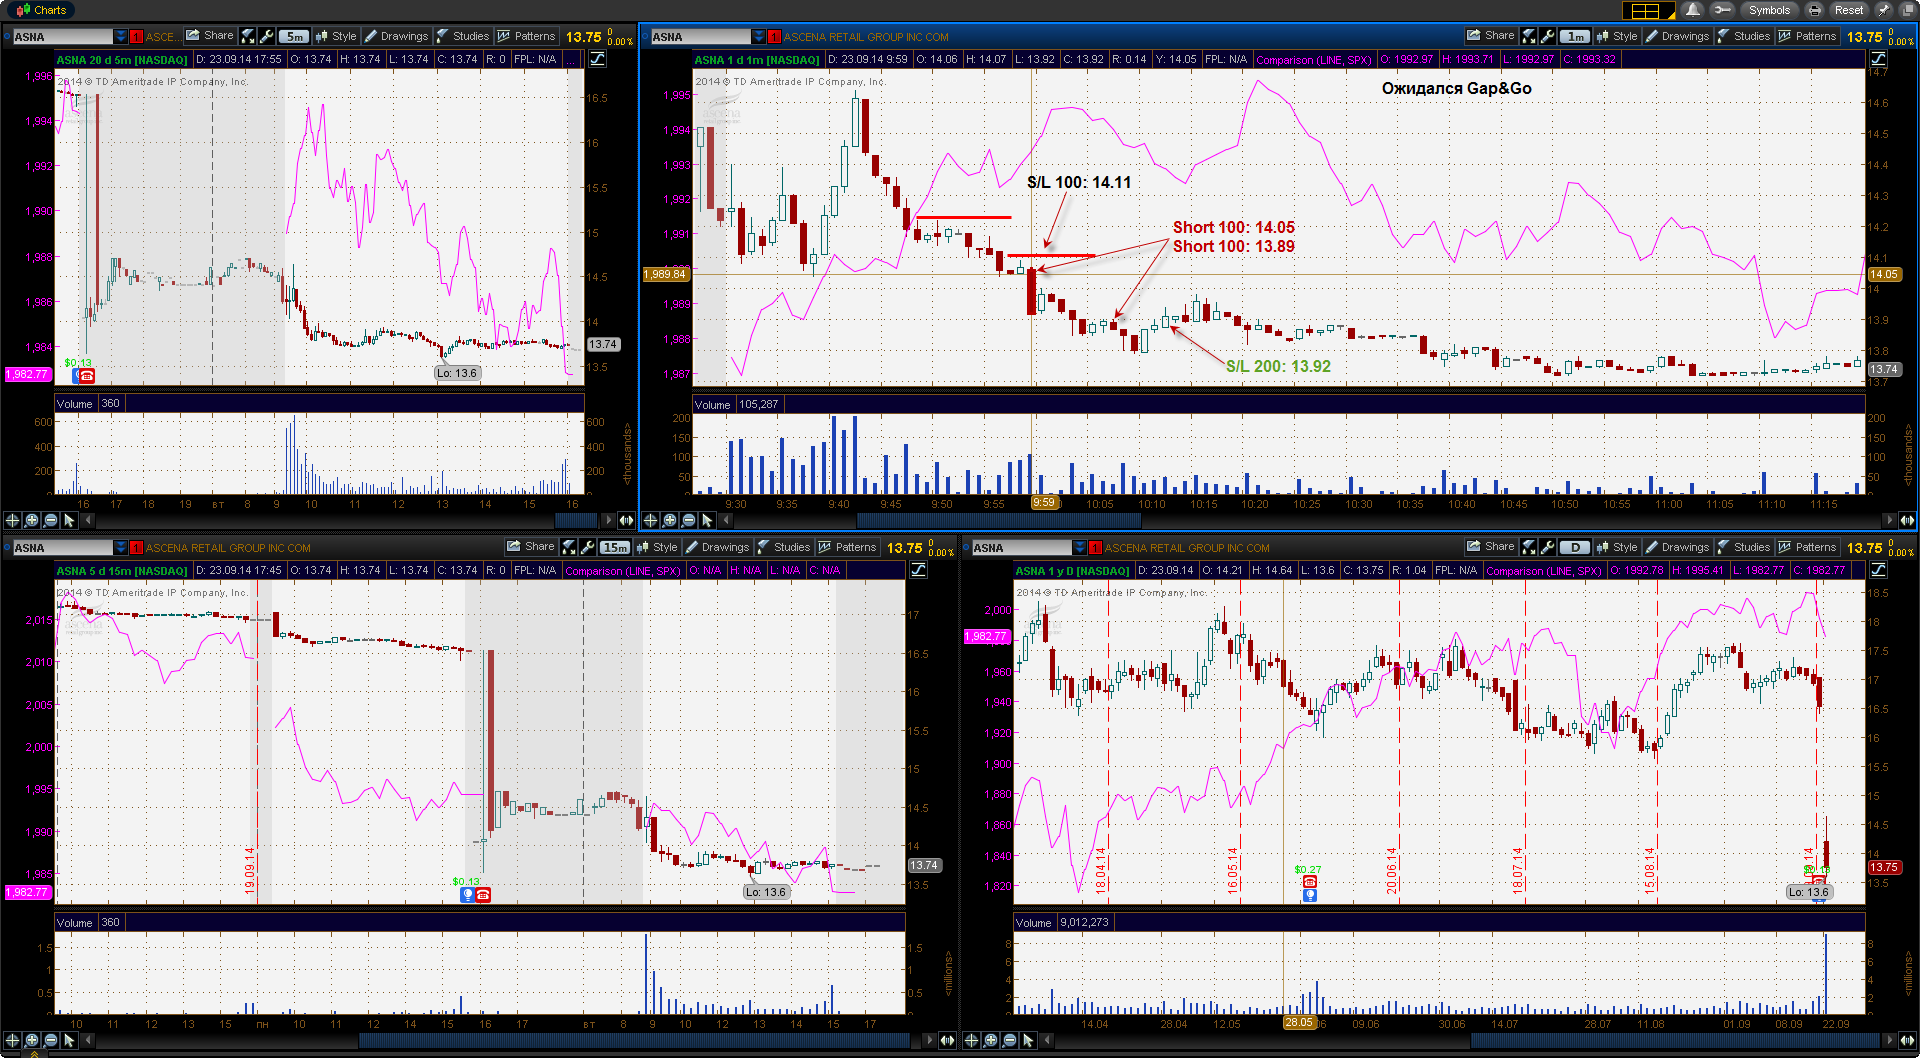Open alerts via the bell icon
The width and height of the screenshot is (1920, 1058).
[1692, 10]
